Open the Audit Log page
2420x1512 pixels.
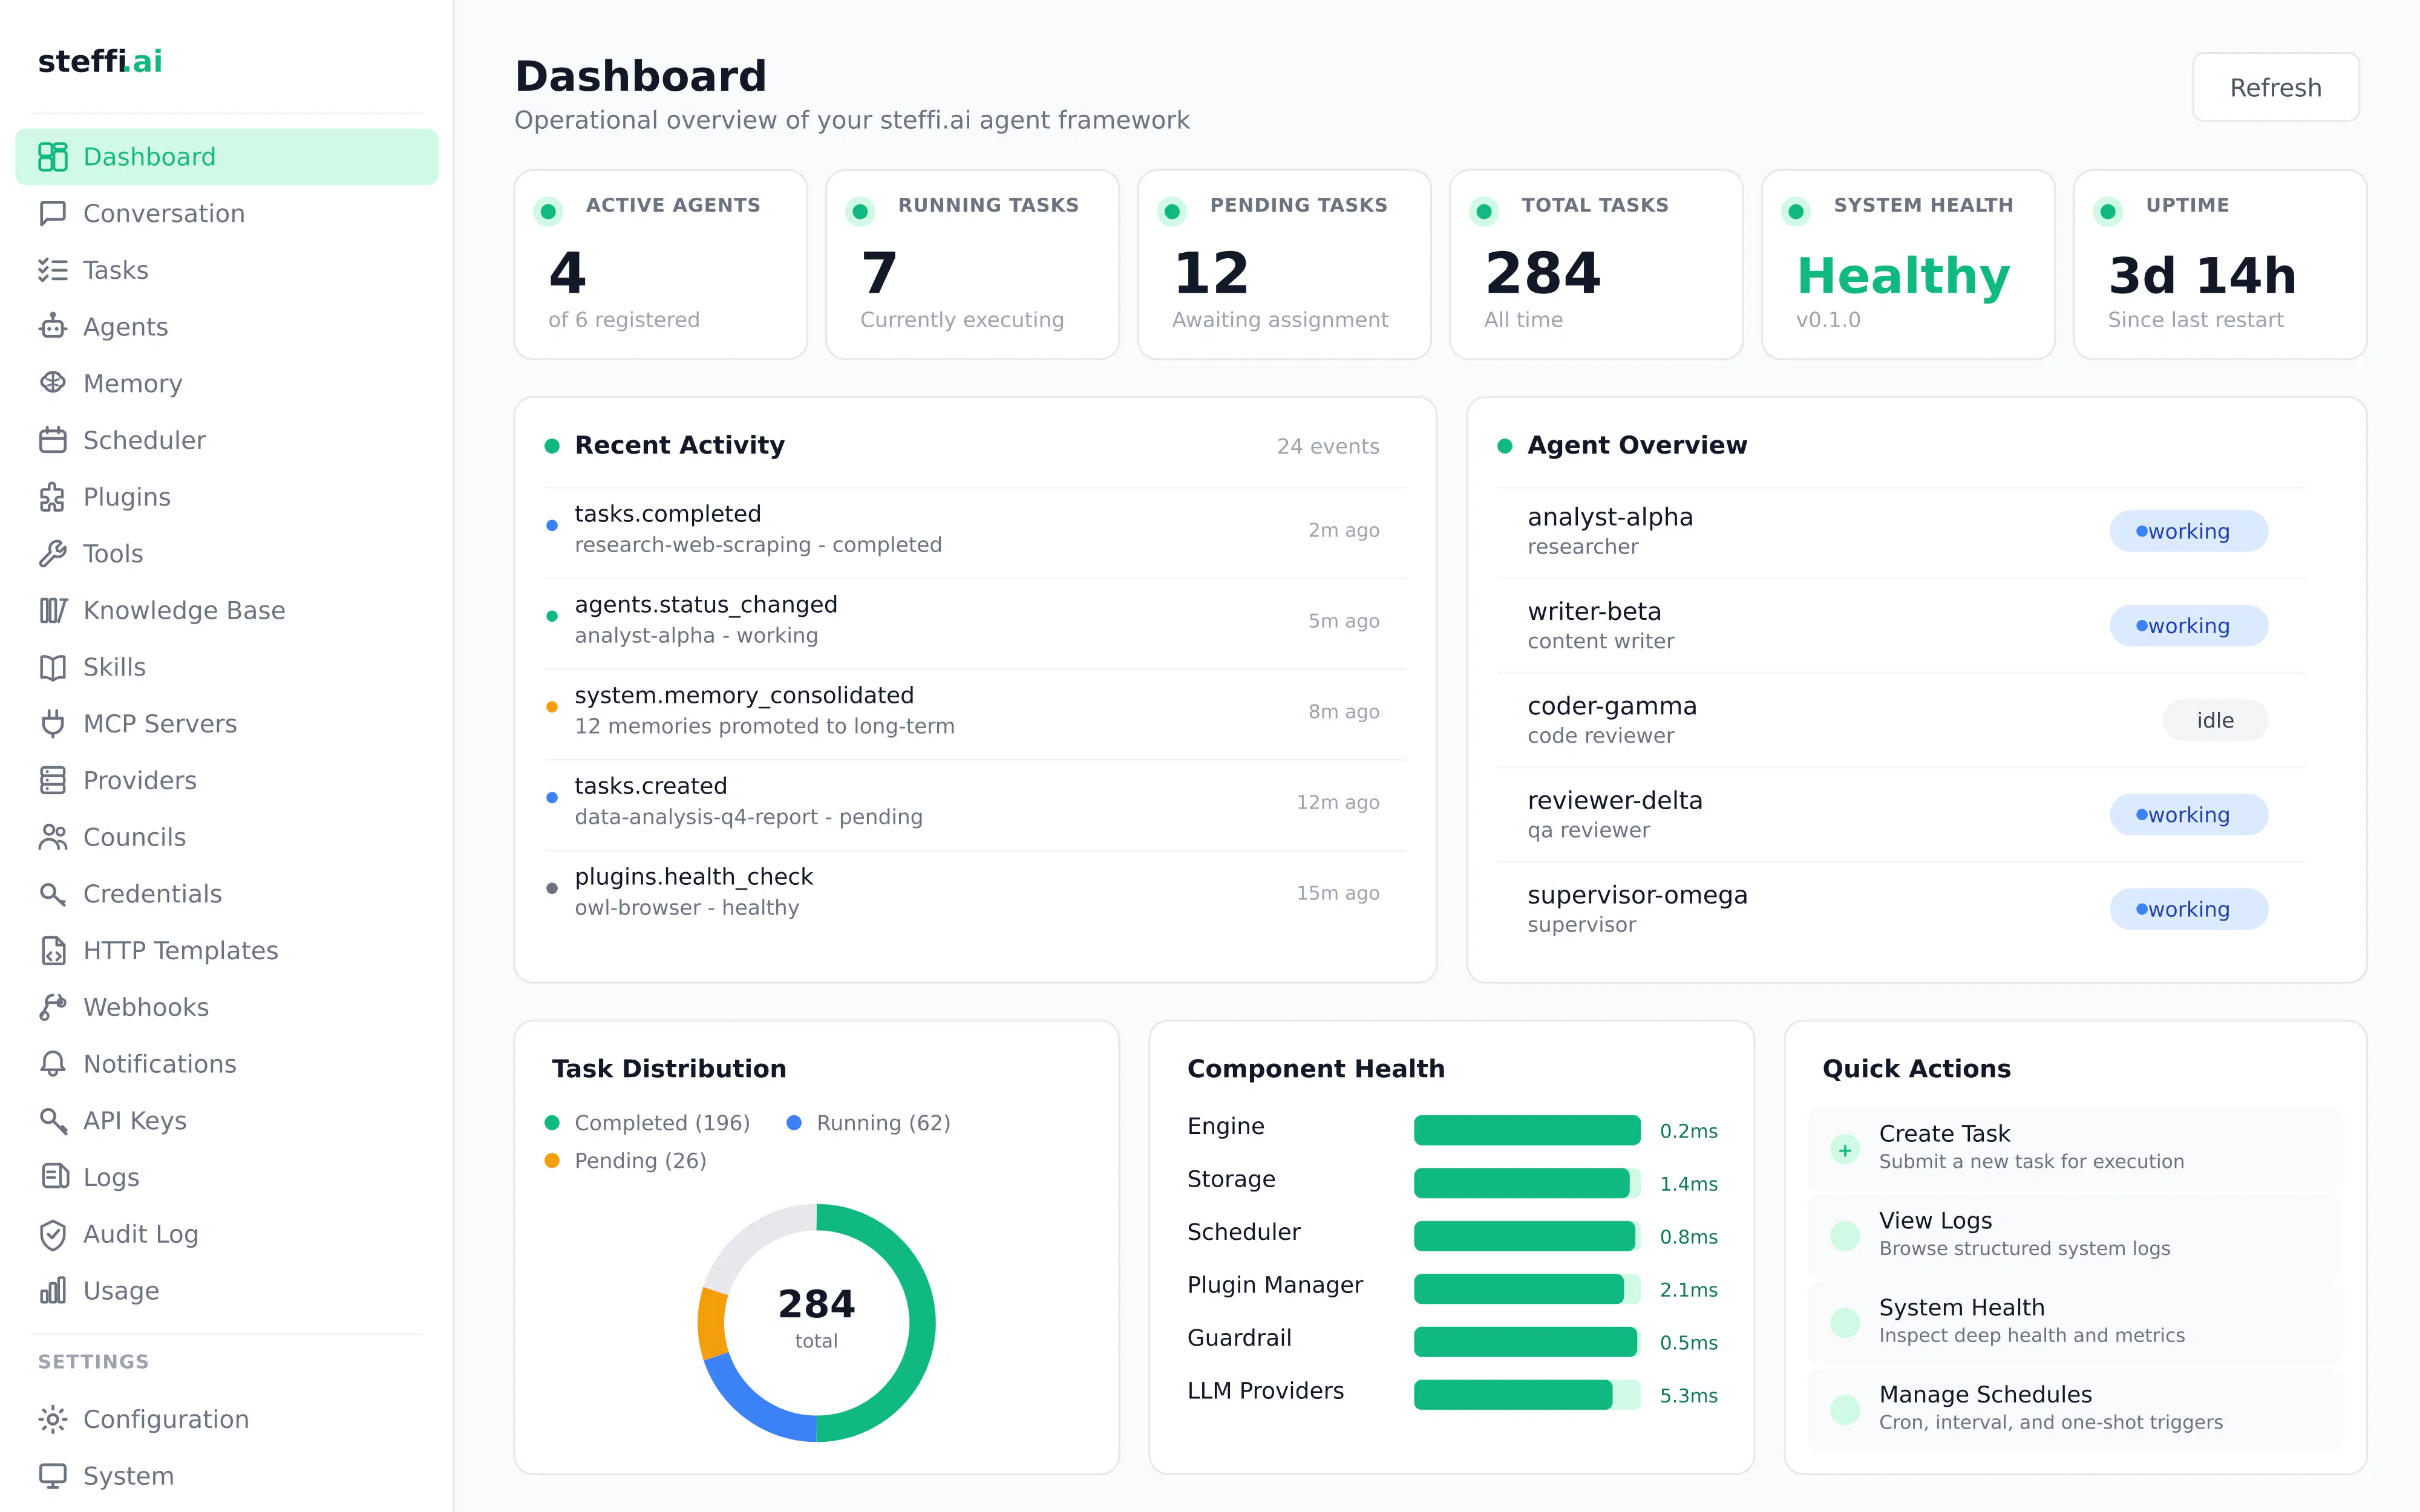click(x=227, y=1234)
